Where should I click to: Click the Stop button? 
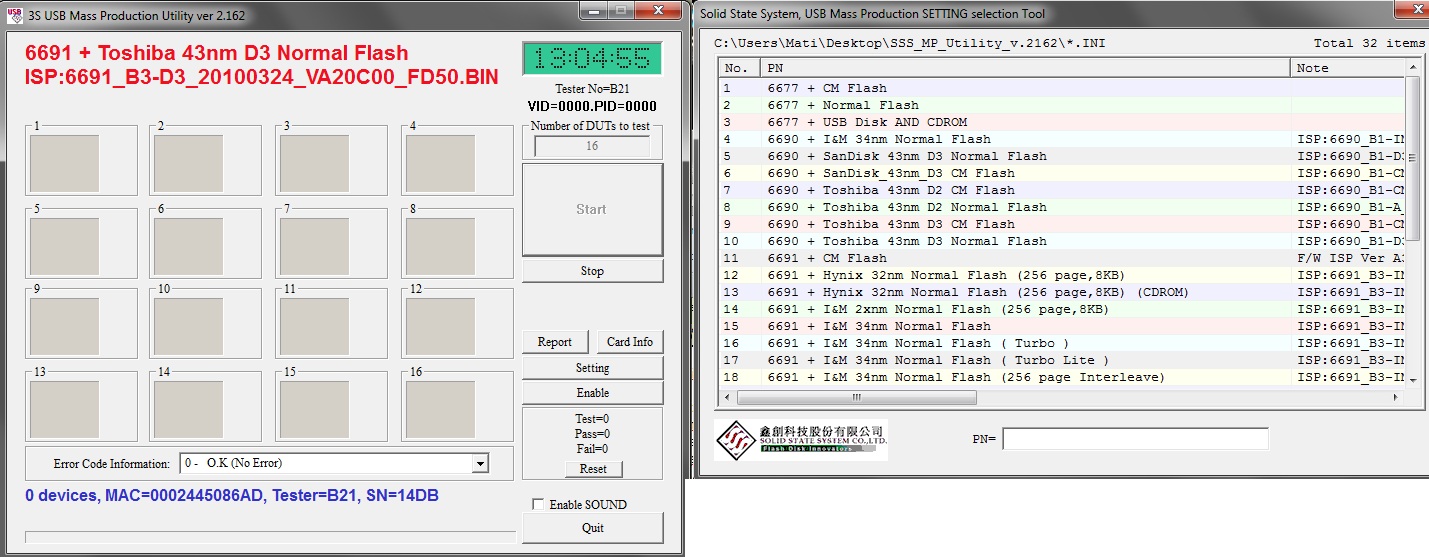coord(592,271)
